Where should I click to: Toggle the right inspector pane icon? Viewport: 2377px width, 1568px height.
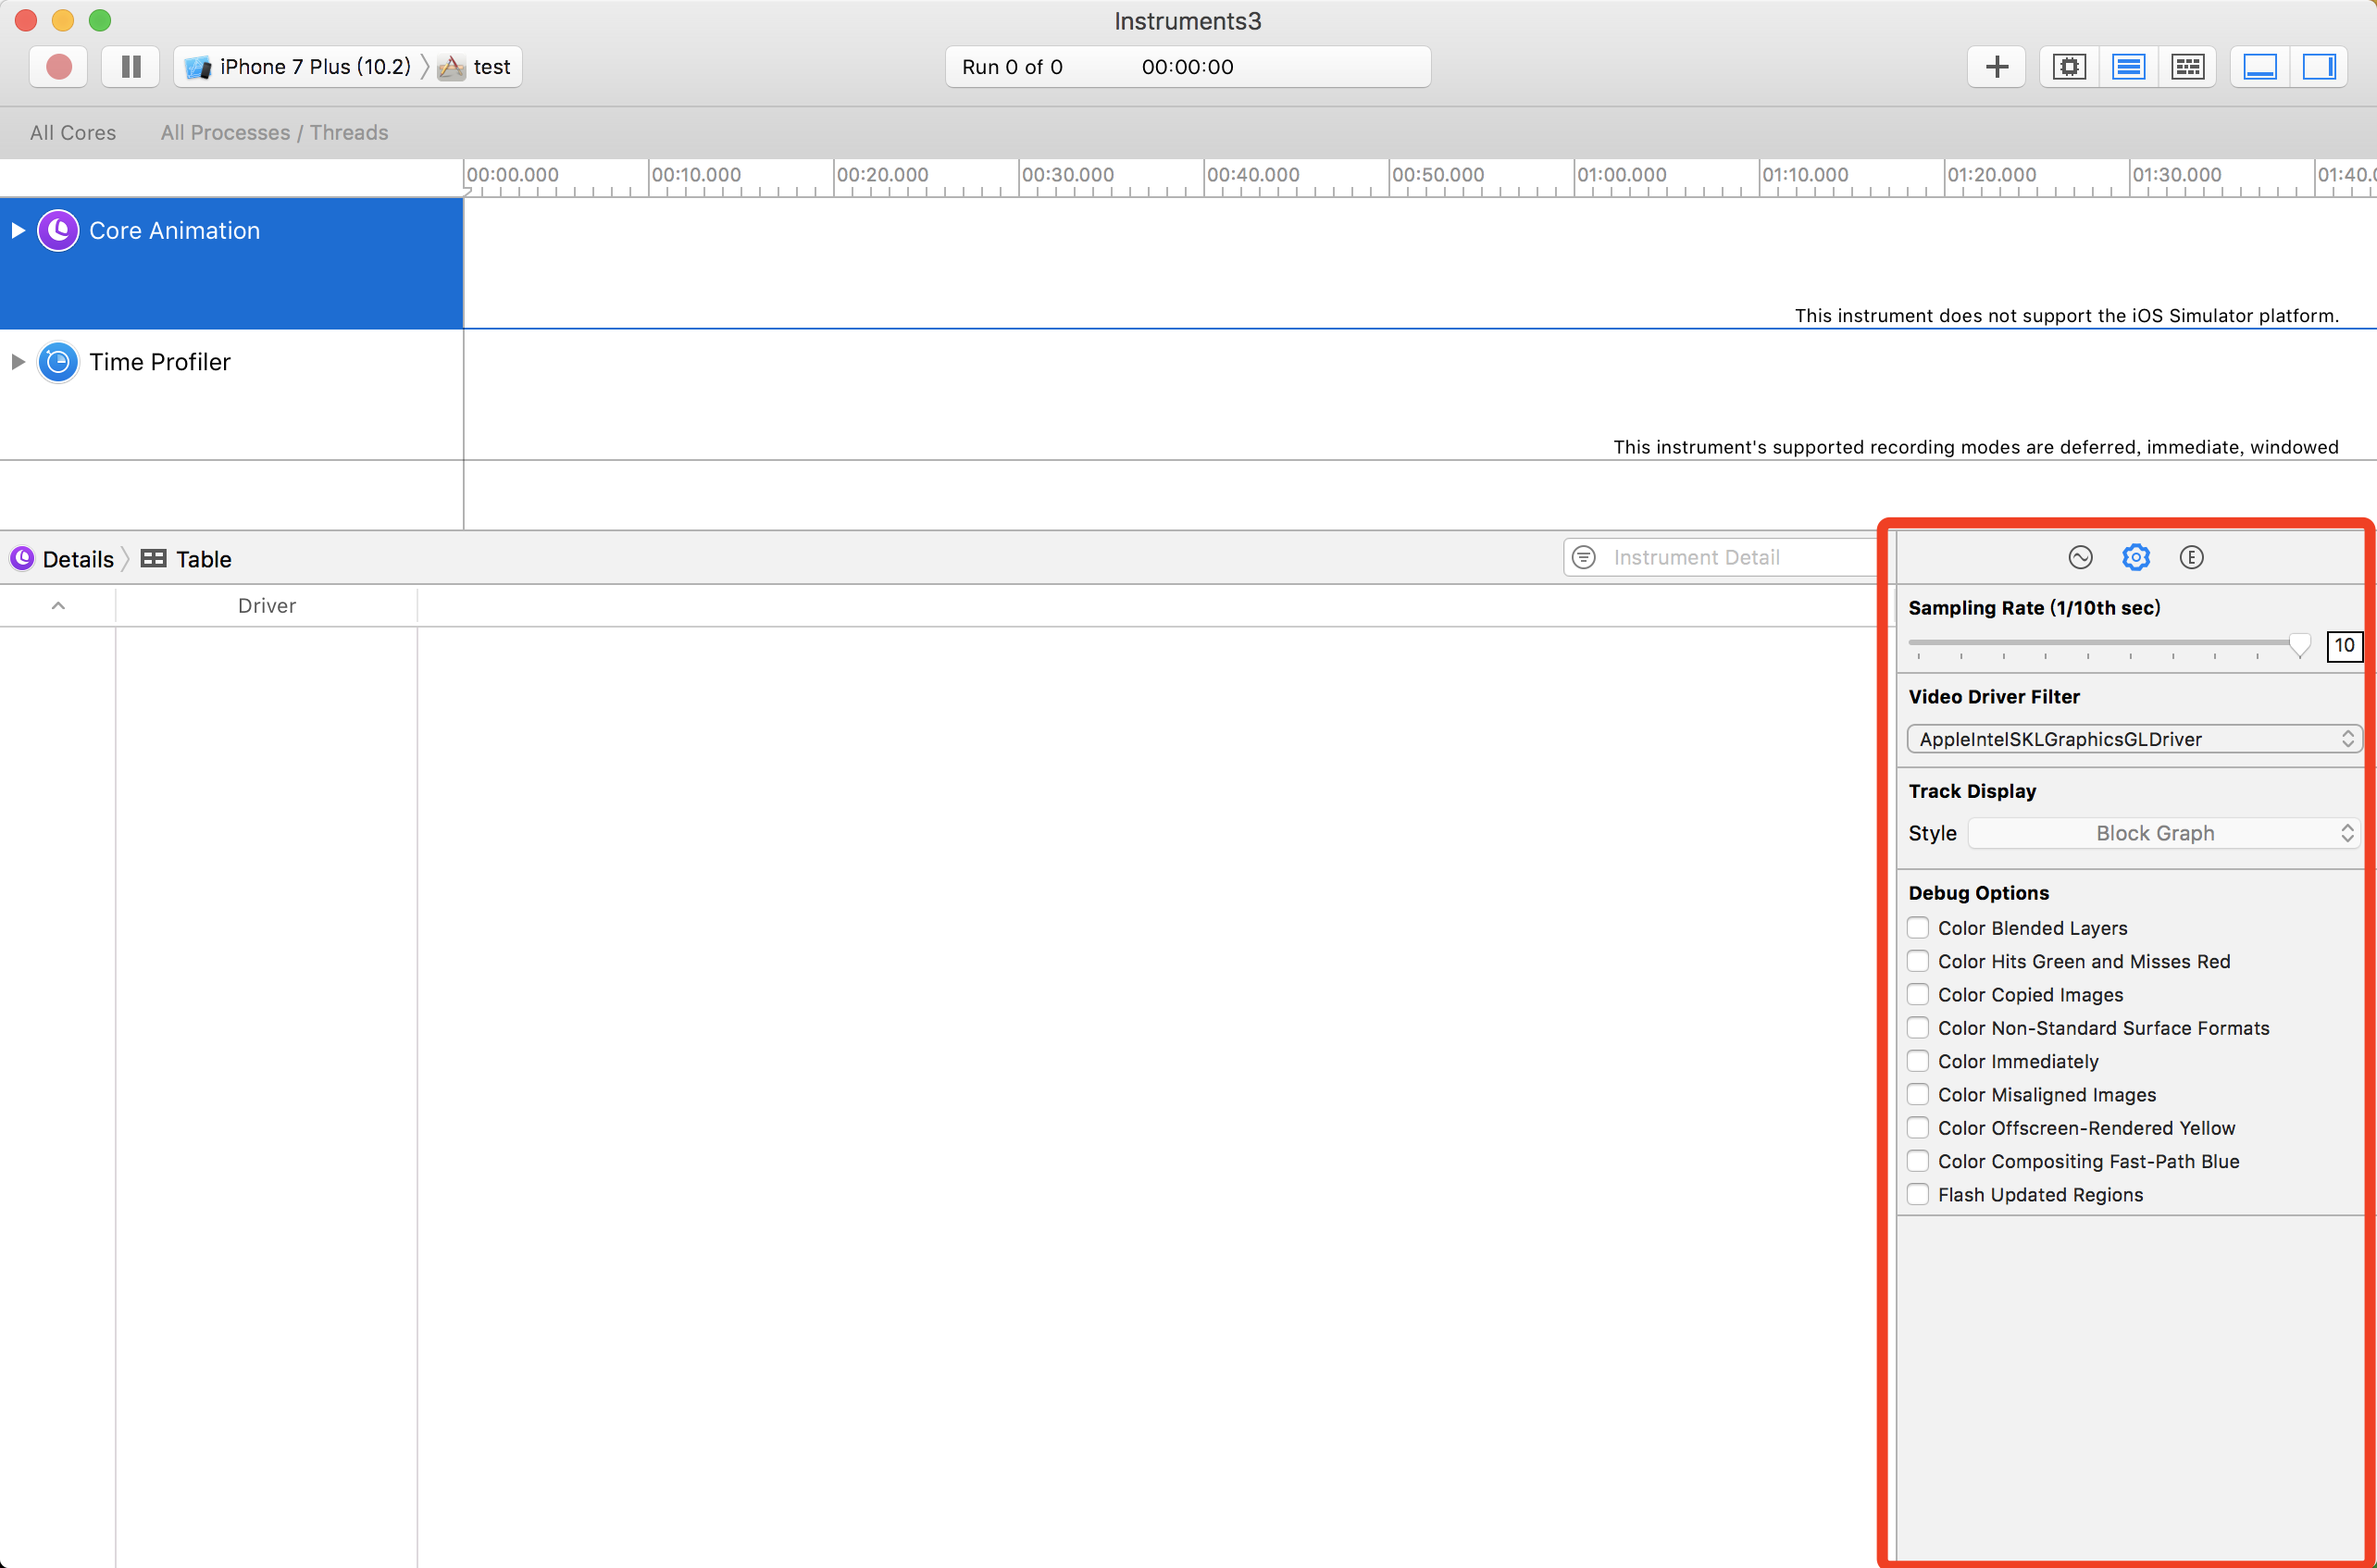pyautogui.click(x=2318, y=67)
